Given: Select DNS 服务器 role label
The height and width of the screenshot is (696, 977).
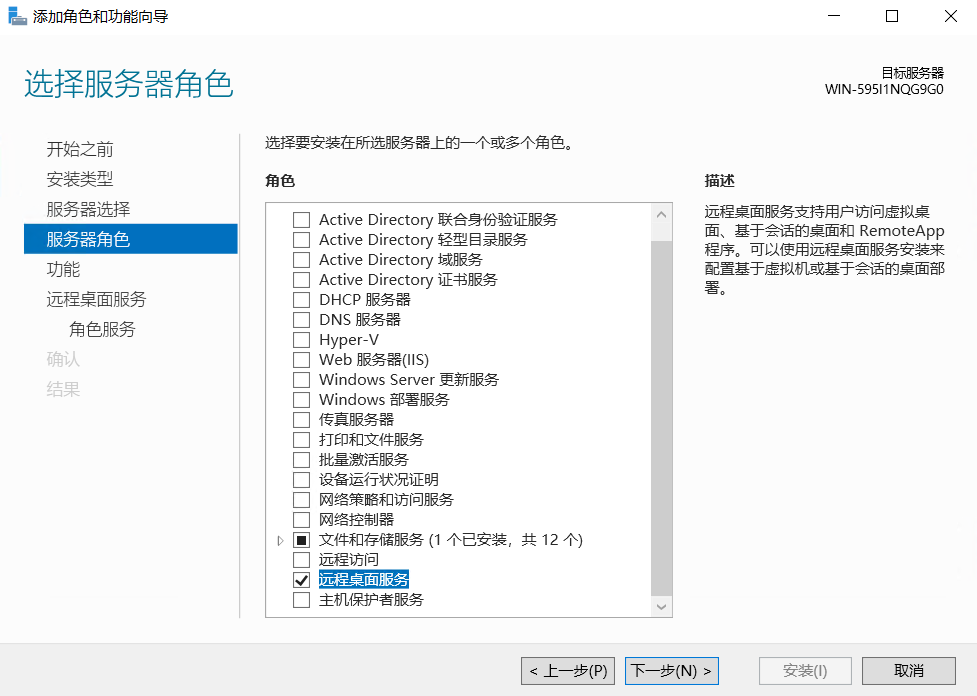Looking at the screenshot, I should pyautogui.click(x=360, y=320).
